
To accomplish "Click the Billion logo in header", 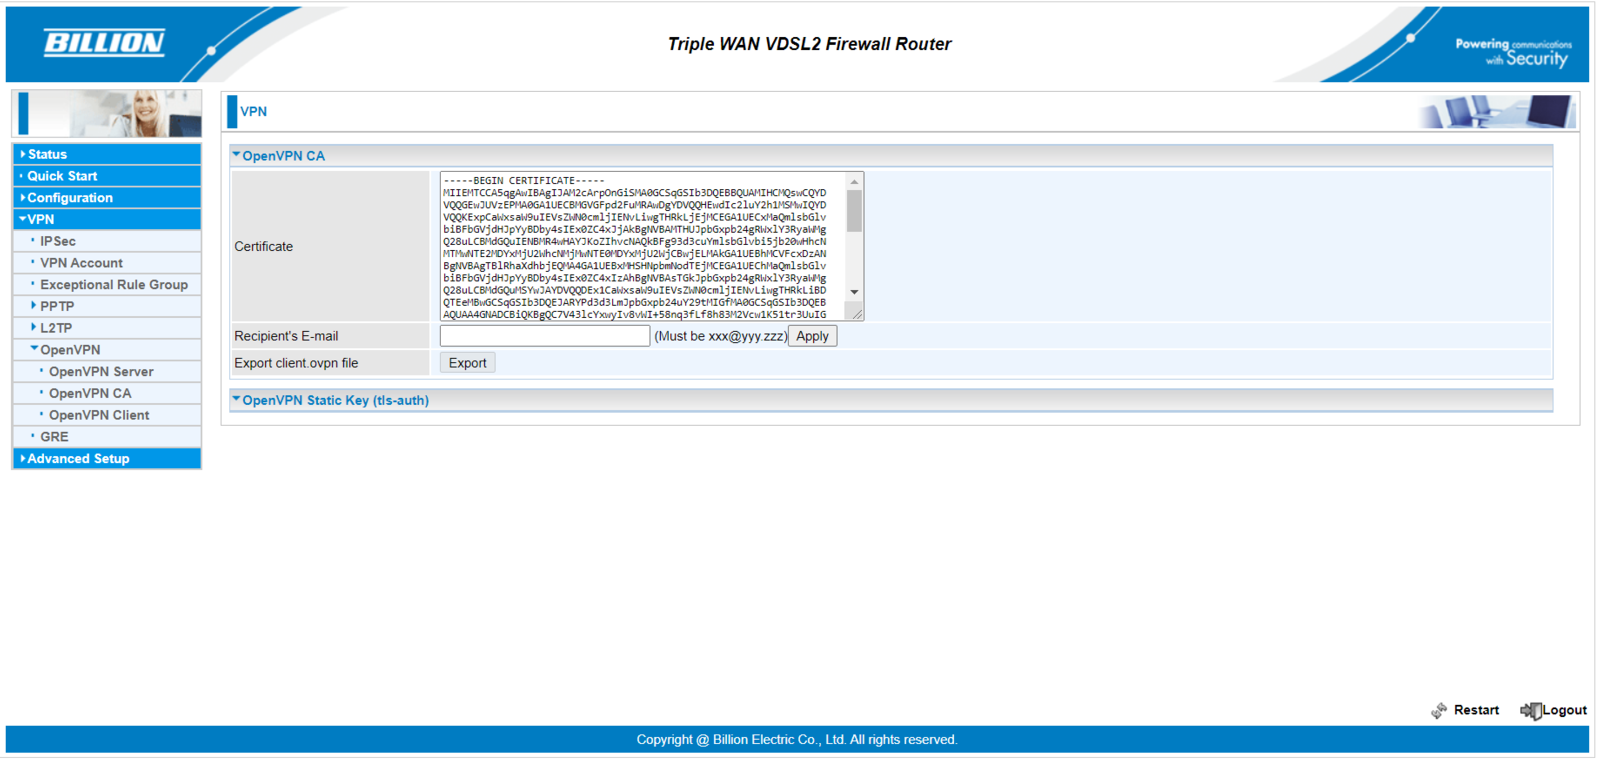I will 104,42.
